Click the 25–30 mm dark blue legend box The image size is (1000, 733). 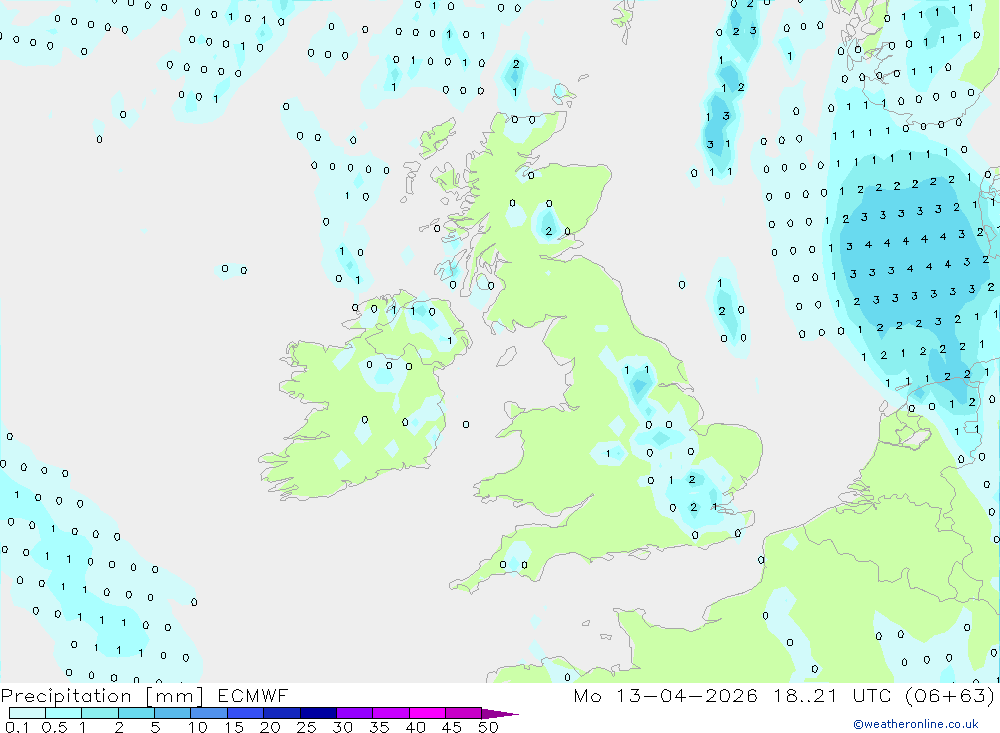318,713
